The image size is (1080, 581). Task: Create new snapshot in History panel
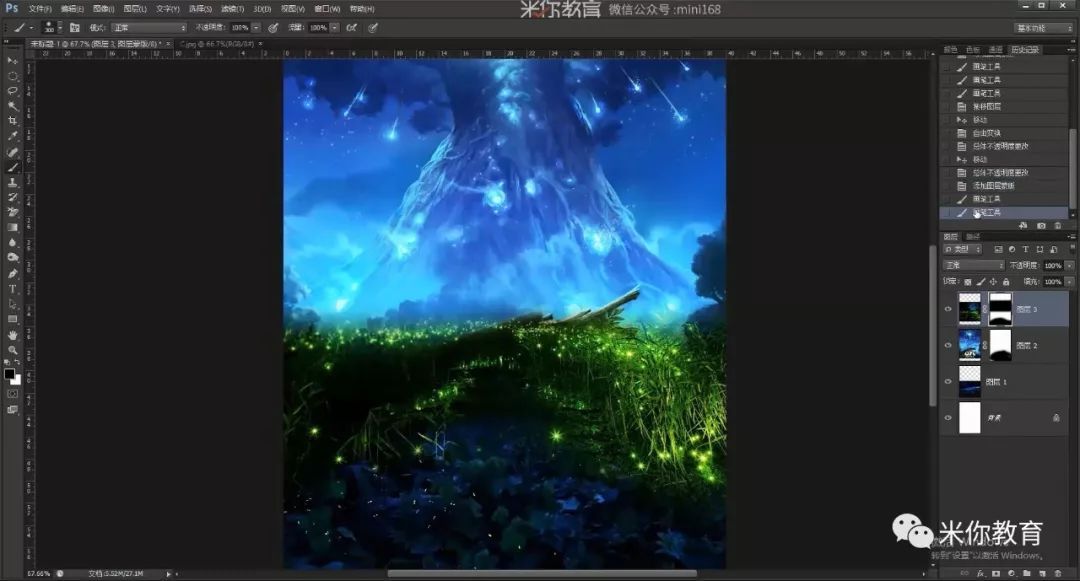pyautogui.click(x=1041, y=225)
